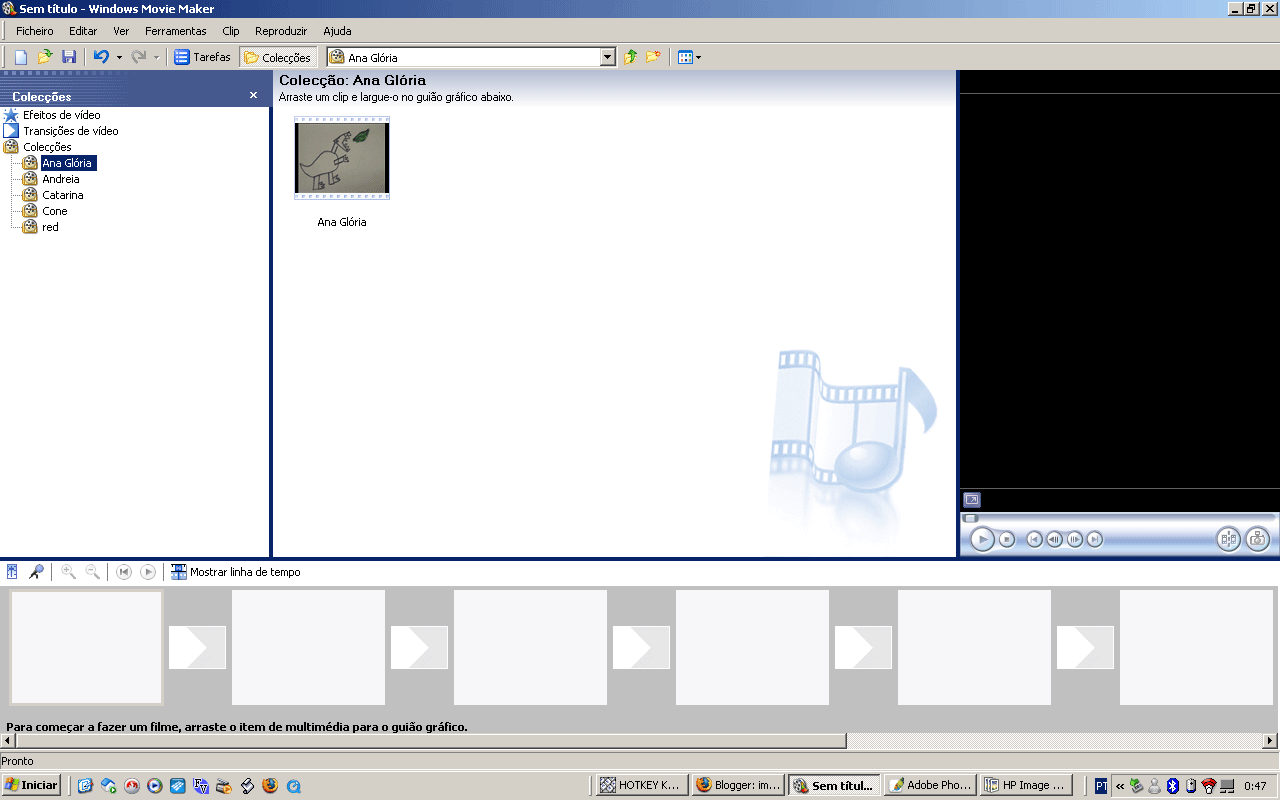Open the collections dropdown showing Ana Glória

608,57
